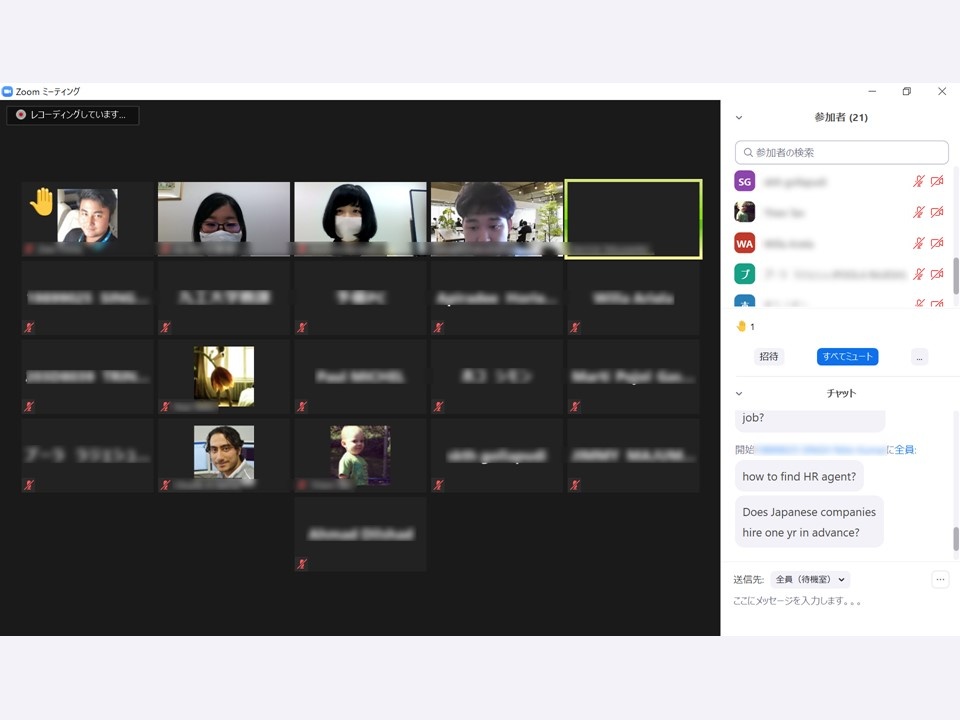The height and width of the screenshot is (720, 960).
Task: Open the chat more options ellipsis button
Action: point(940,579)
